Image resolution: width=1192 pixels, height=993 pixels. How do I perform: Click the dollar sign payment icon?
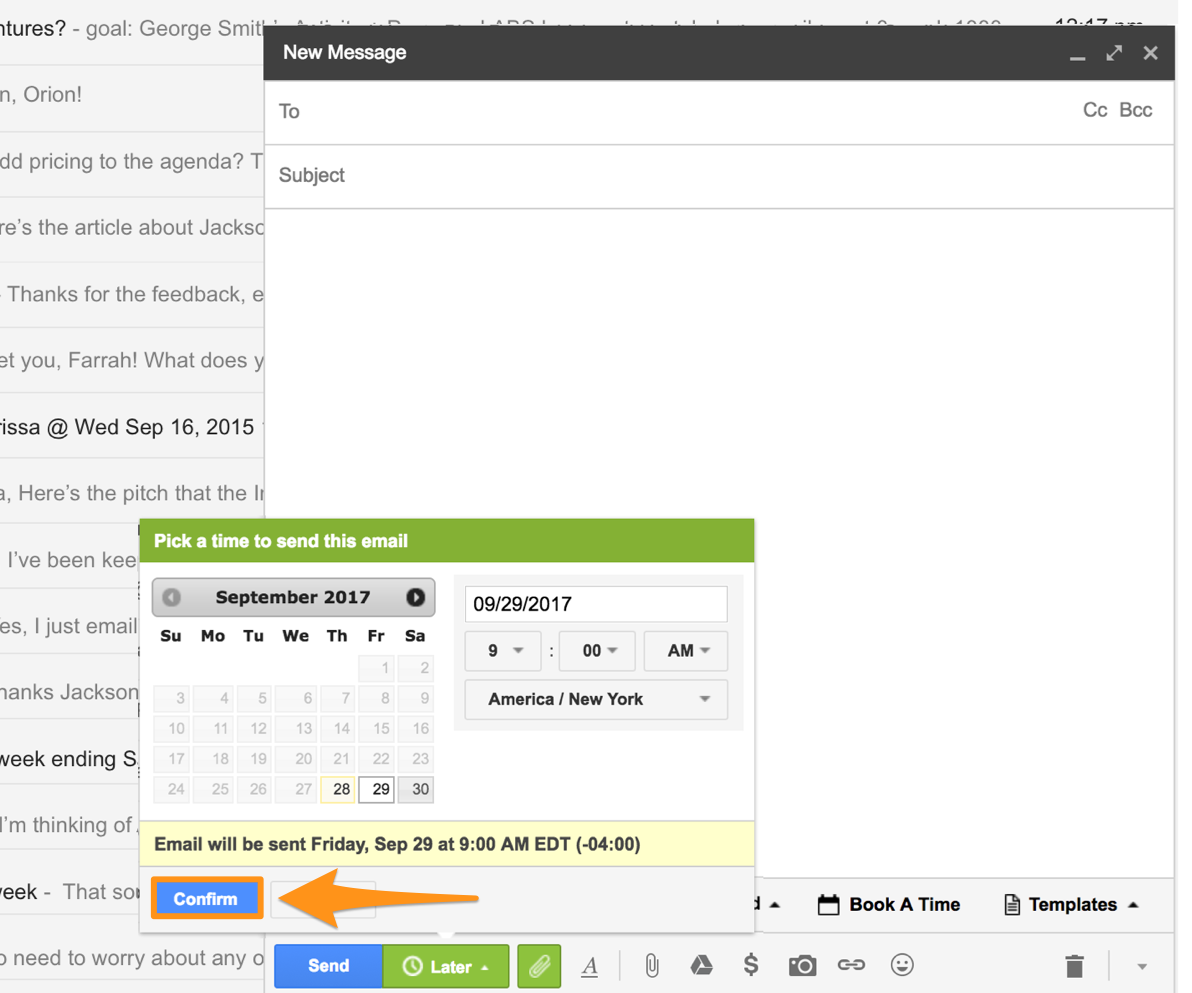coord(753,966)
